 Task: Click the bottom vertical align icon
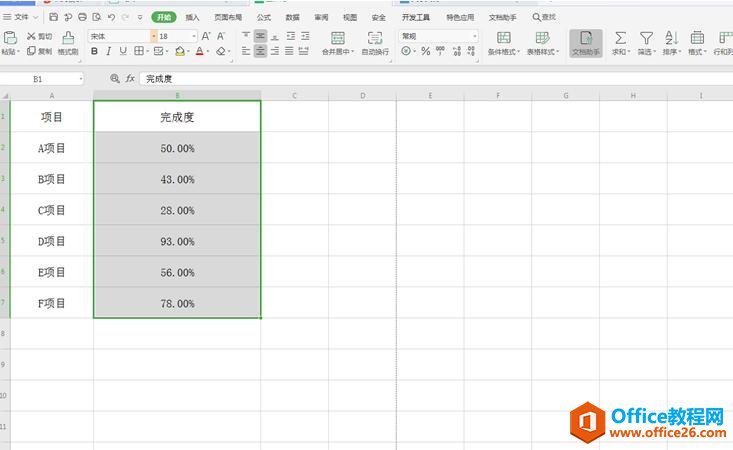(x=275, y=36)
